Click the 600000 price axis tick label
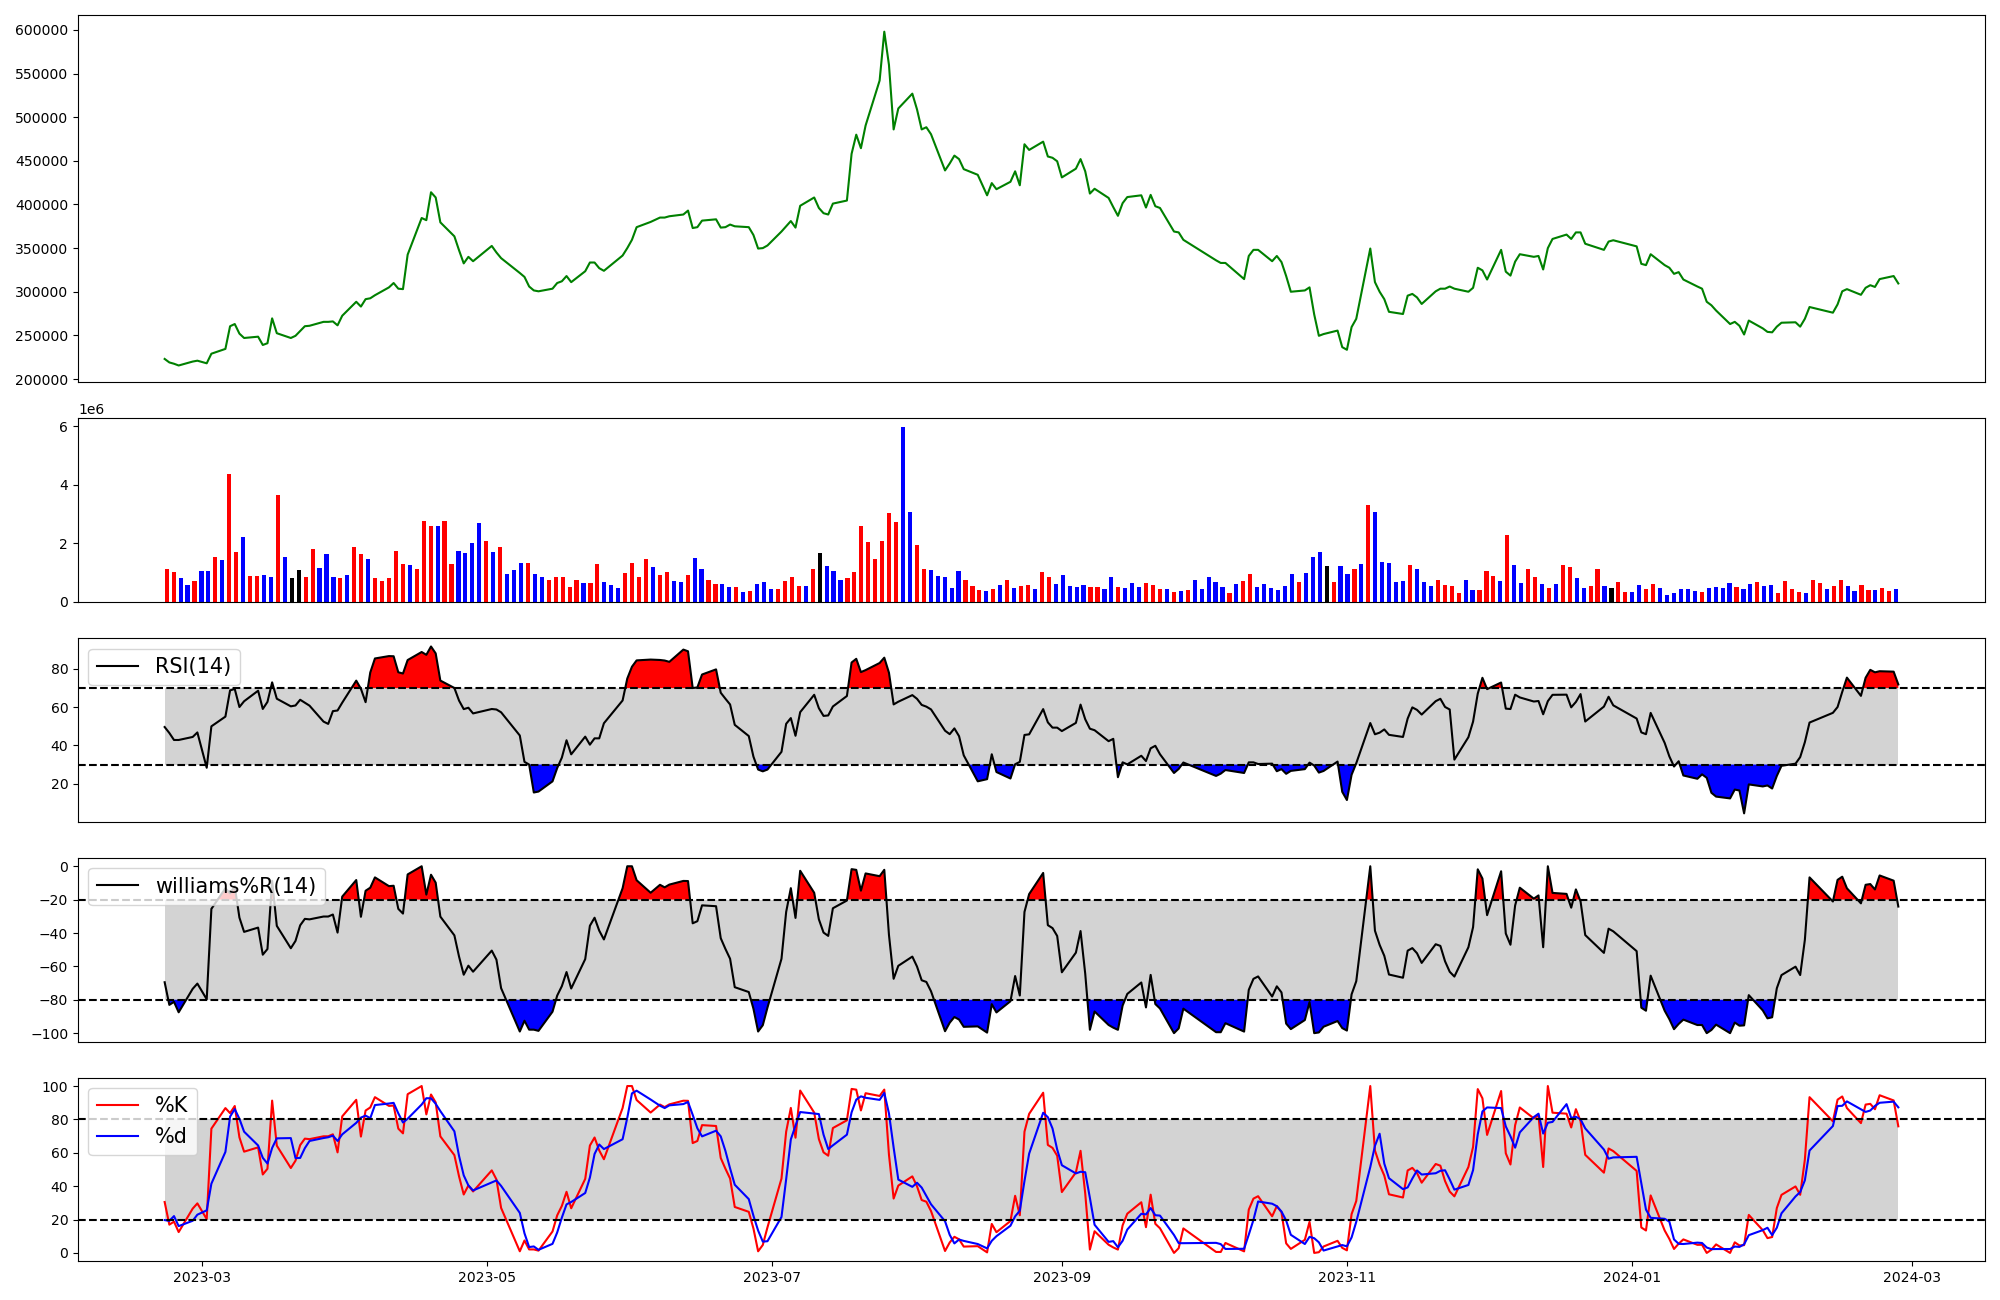The width and height of the screenshot is (2000, 1300). point(41,30)
